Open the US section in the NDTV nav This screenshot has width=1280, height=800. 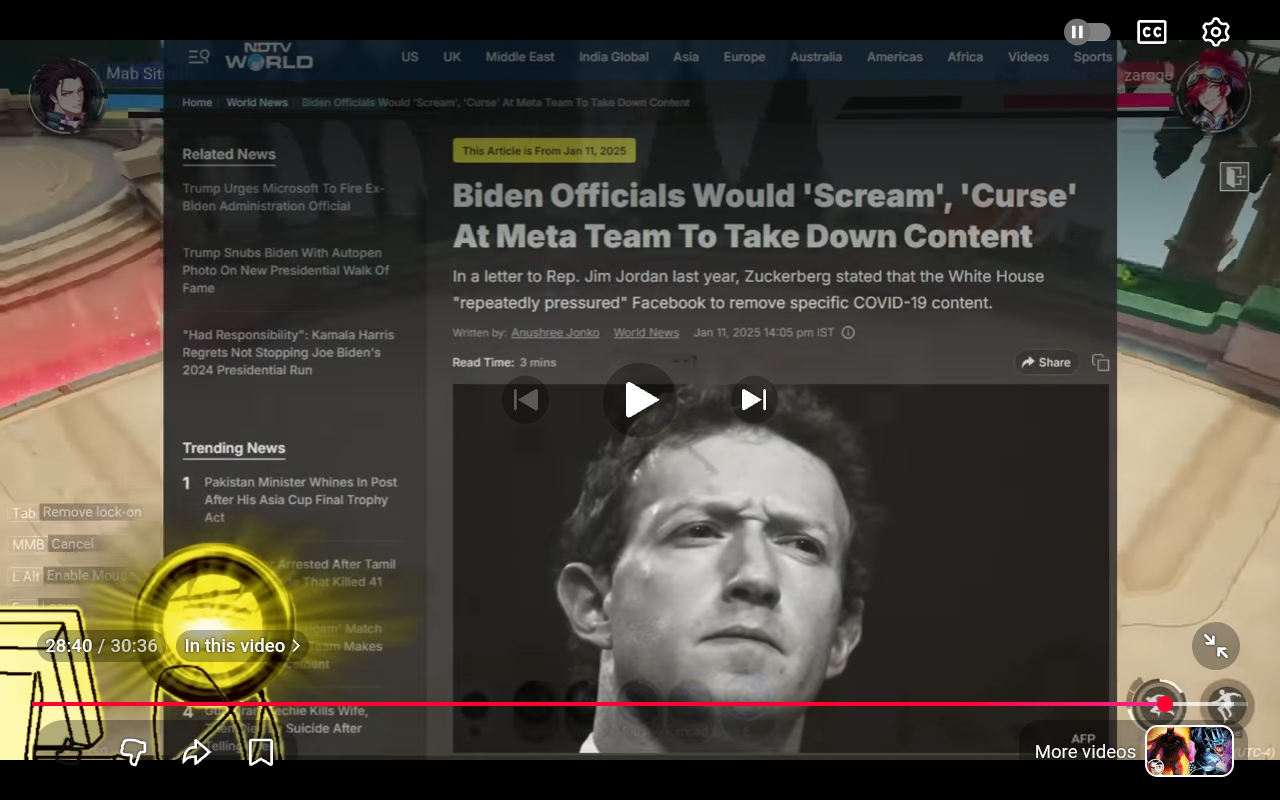pyautogui.click(x=410, y=57)
